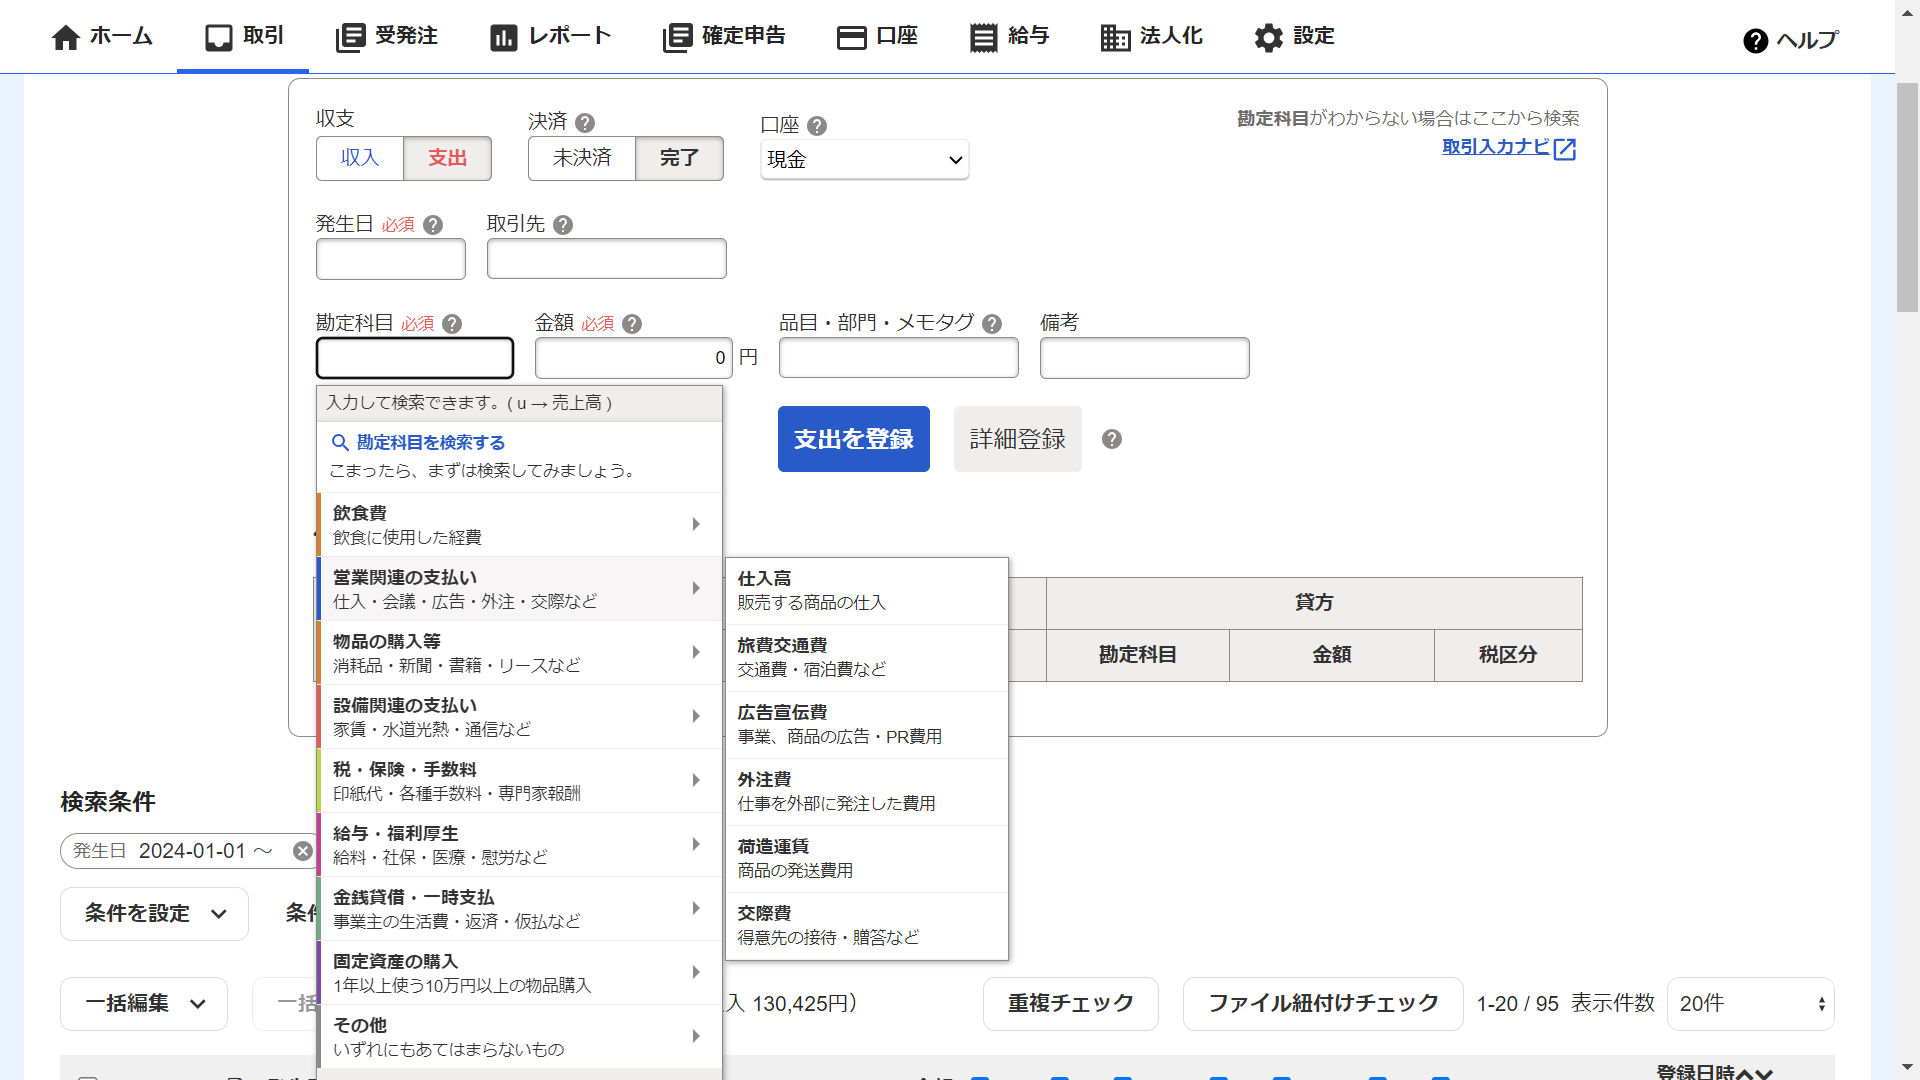Viewport: 1920px width, 1080px height.
Task: Focus the 品目・部門・メモタグ field
Action: [899, 358]
